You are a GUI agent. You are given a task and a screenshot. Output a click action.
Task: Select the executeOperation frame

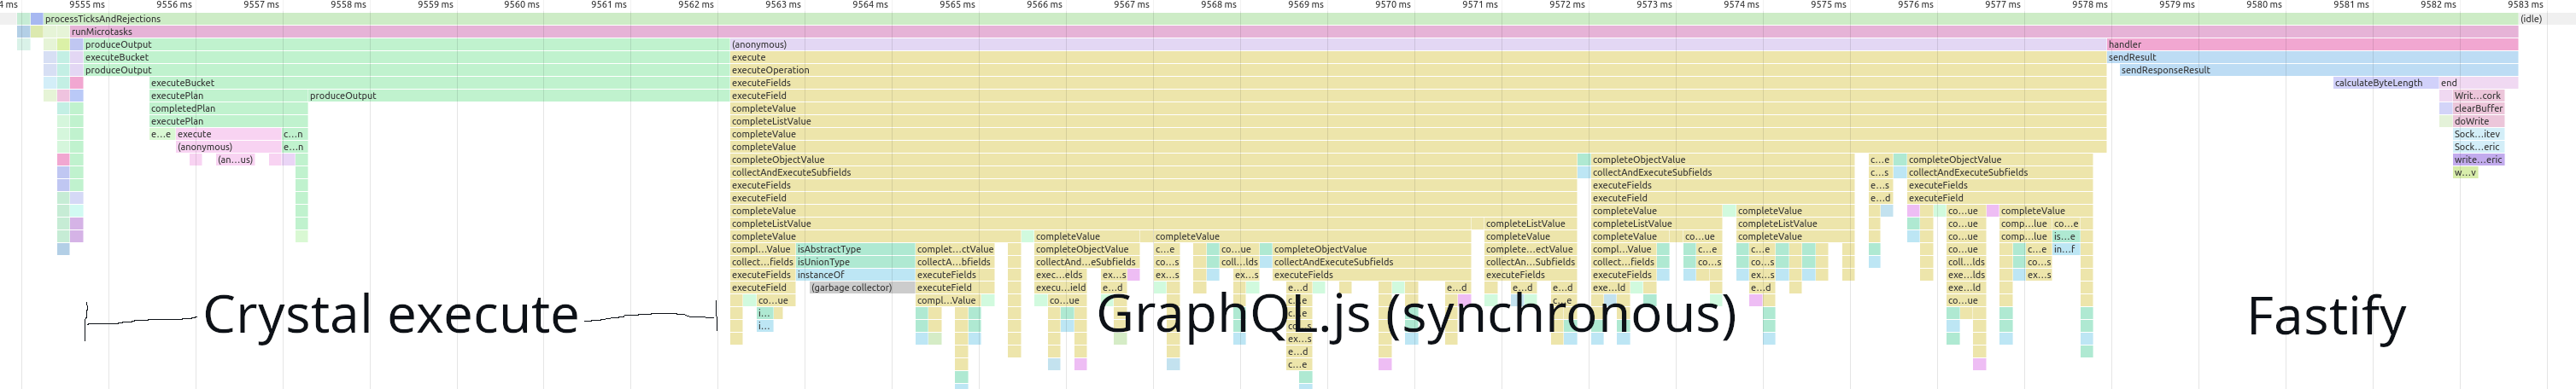point(1418,70)
